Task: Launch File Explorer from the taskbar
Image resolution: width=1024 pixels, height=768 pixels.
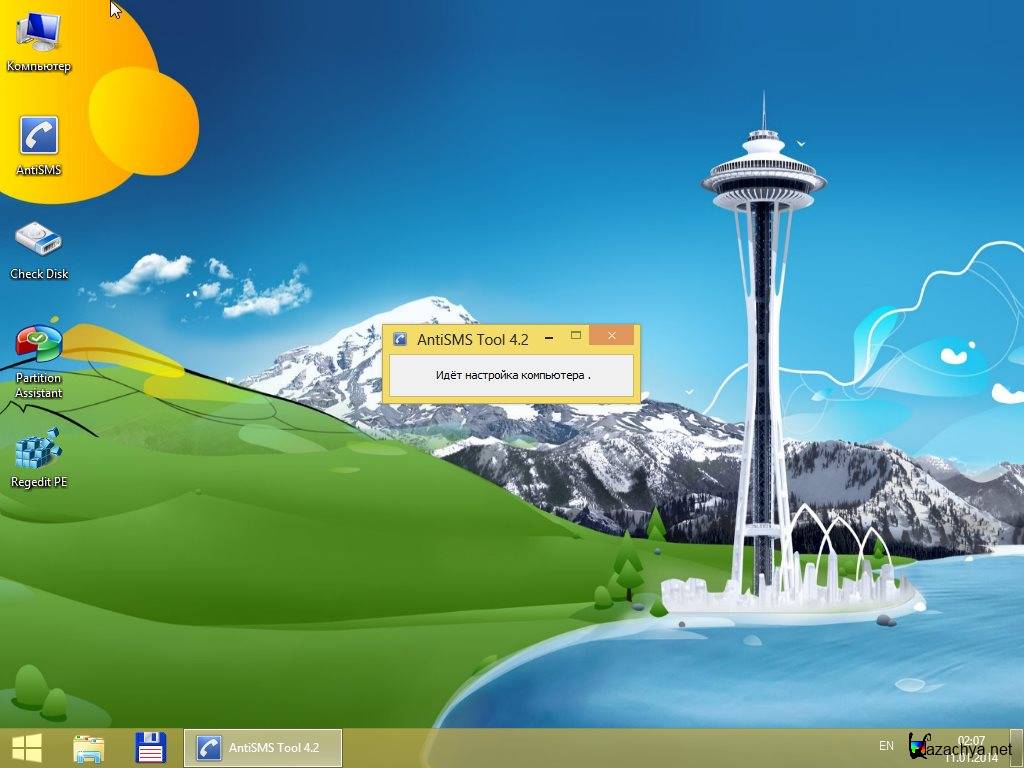Action: [89, 747]
